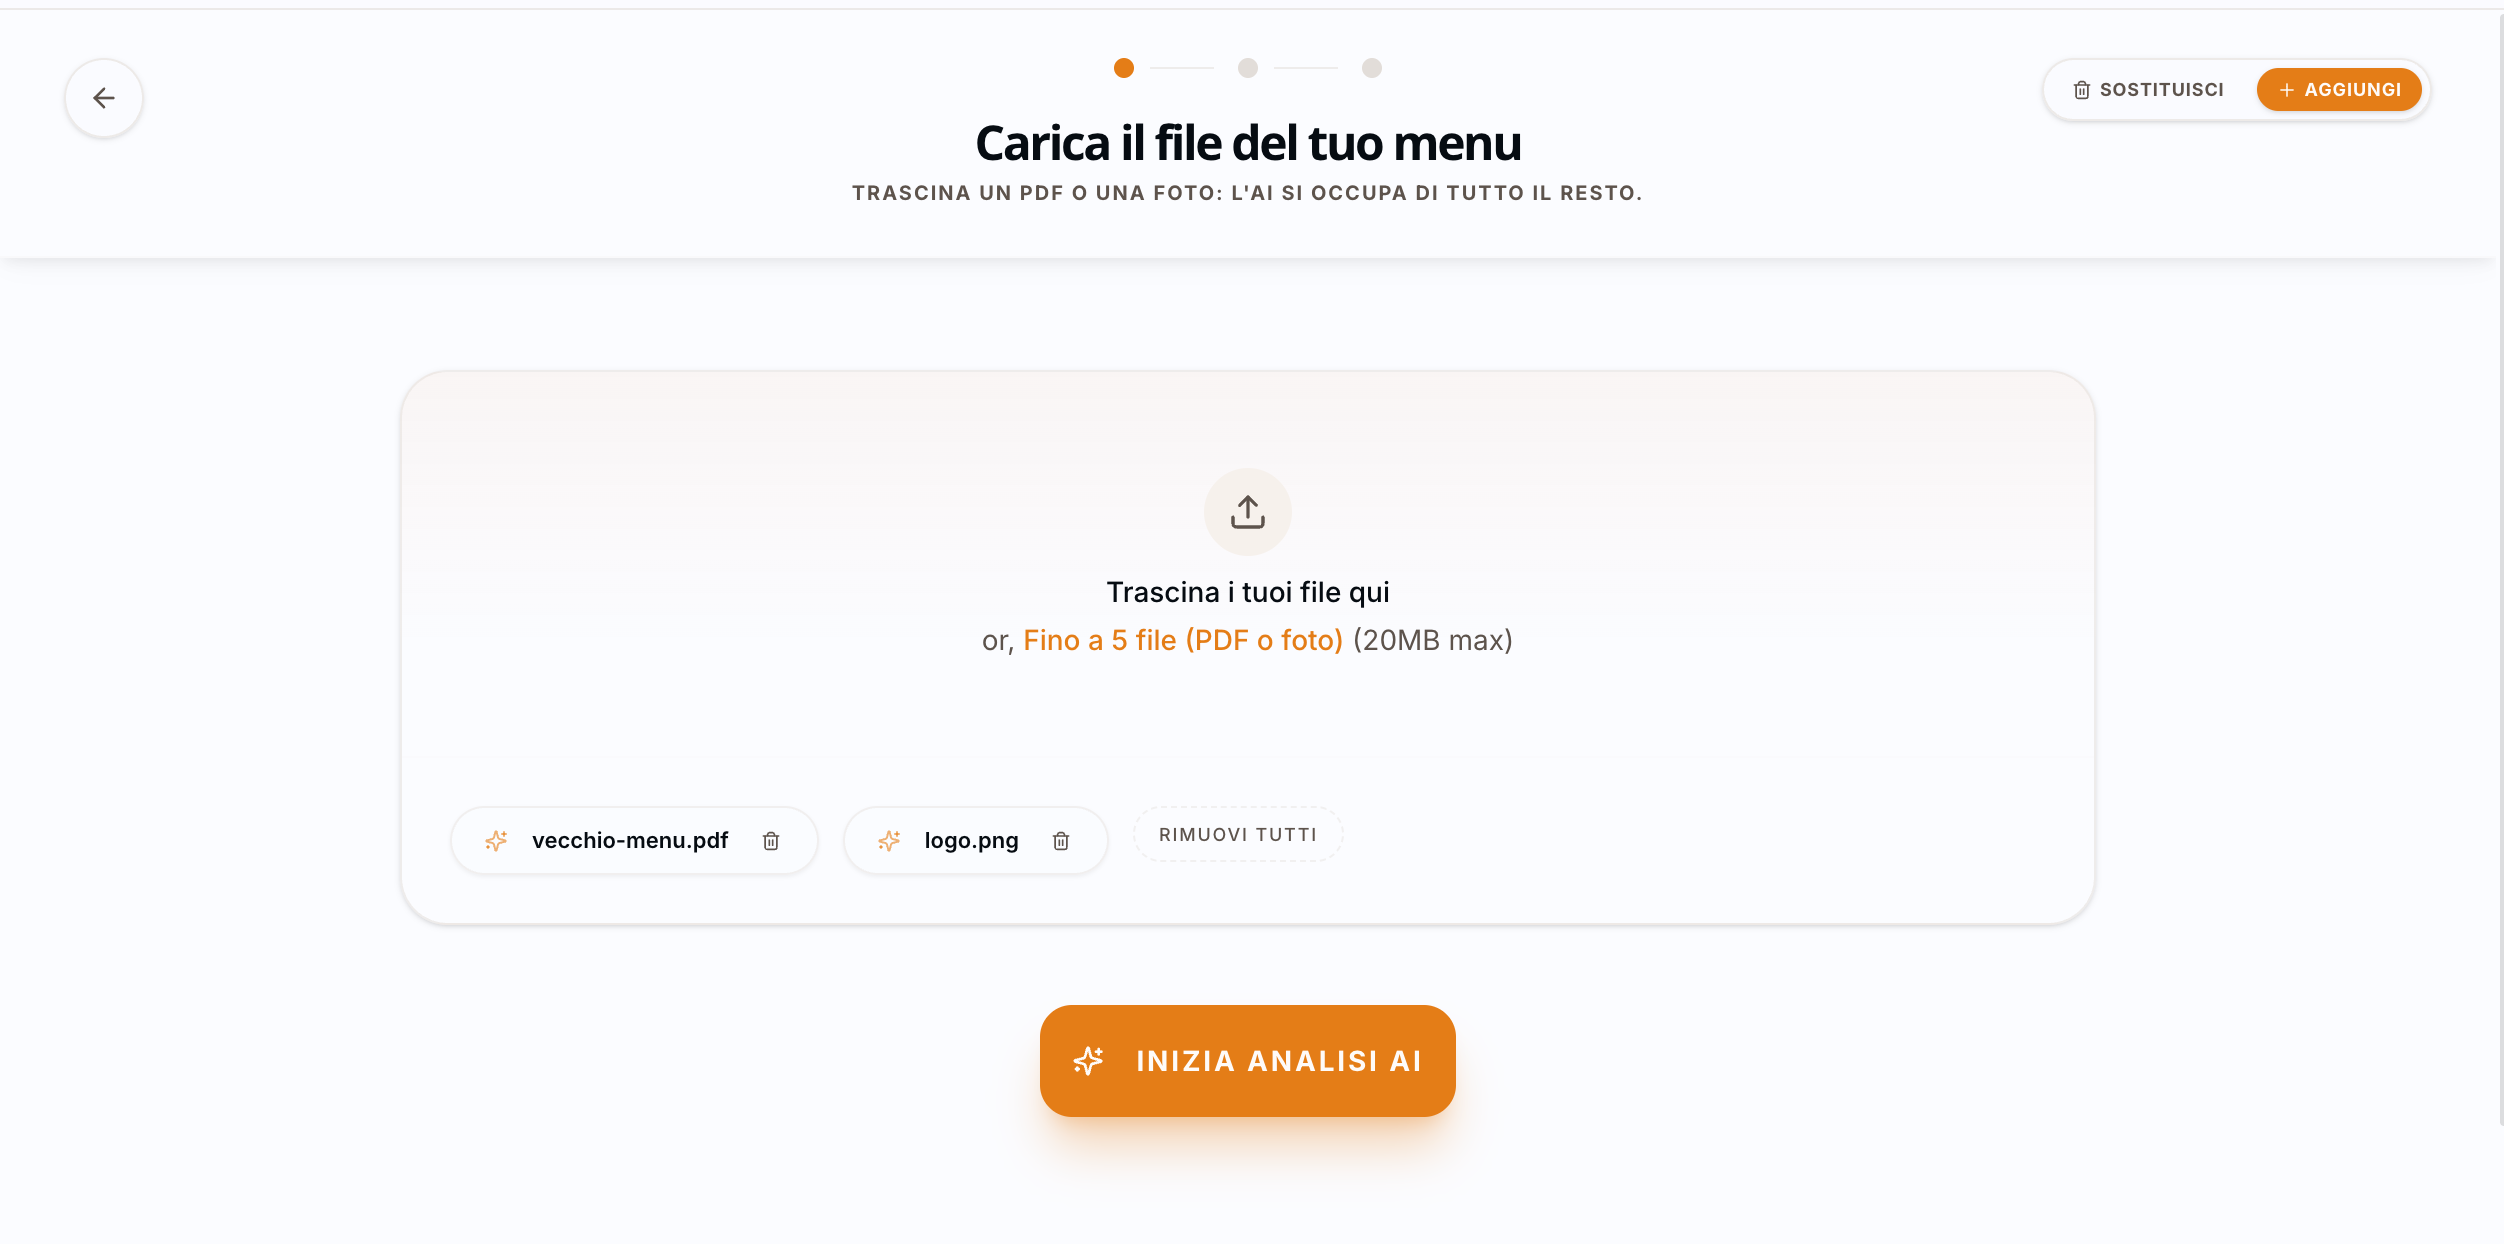Click sparkle icon on Inizia Analisi AI
This screenshot has height=1244, width=2504.
(1089, 1061)
